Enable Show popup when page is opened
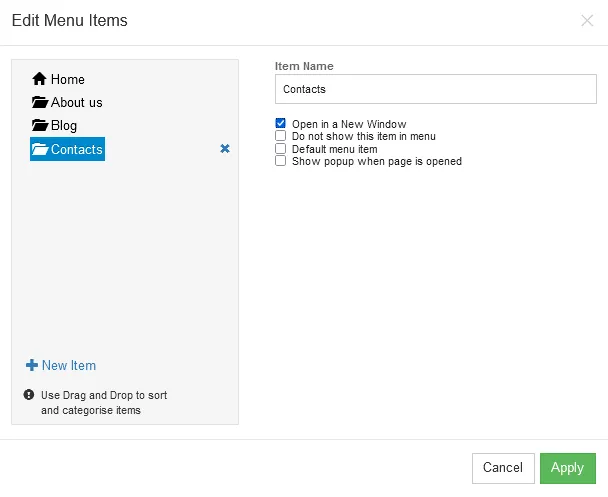This screenshot has height=497, width=608. point(280,160)
